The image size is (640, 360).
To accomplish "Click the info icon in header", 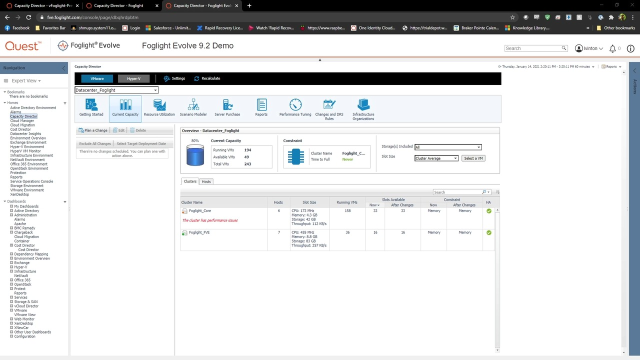I will point(631,49).
